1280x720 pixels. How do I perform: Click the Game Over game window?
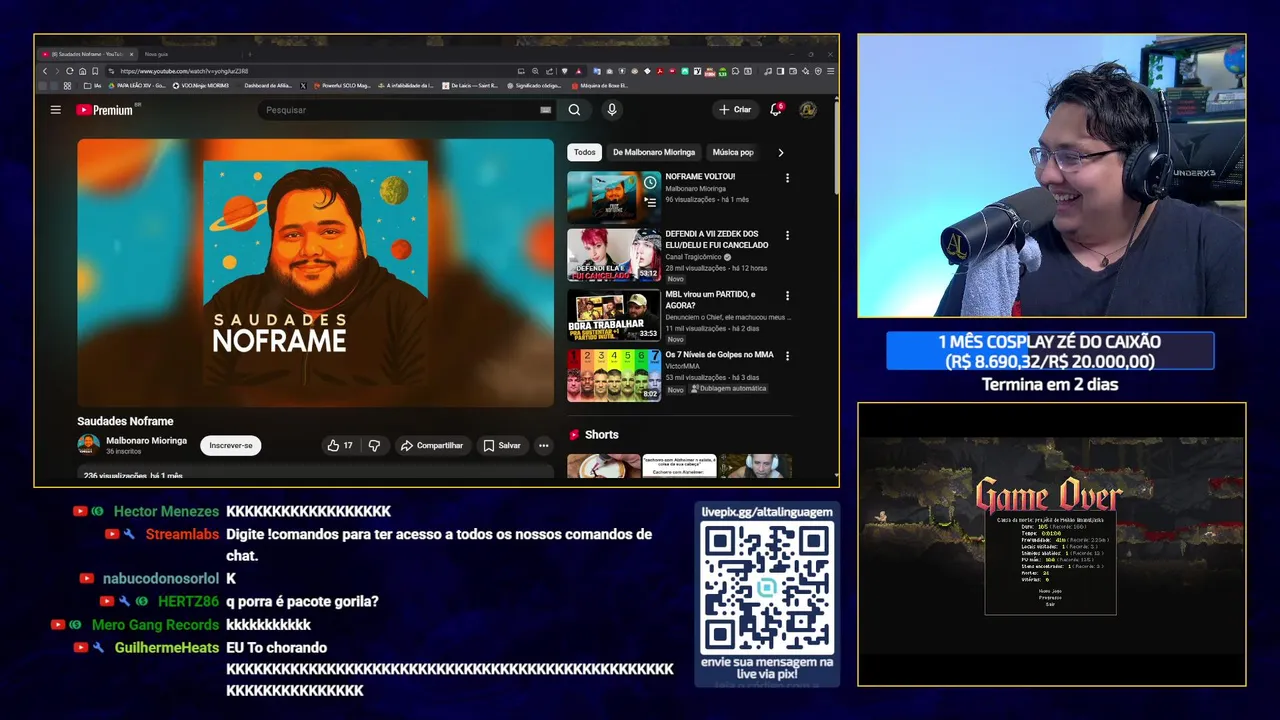[1051, 544]
